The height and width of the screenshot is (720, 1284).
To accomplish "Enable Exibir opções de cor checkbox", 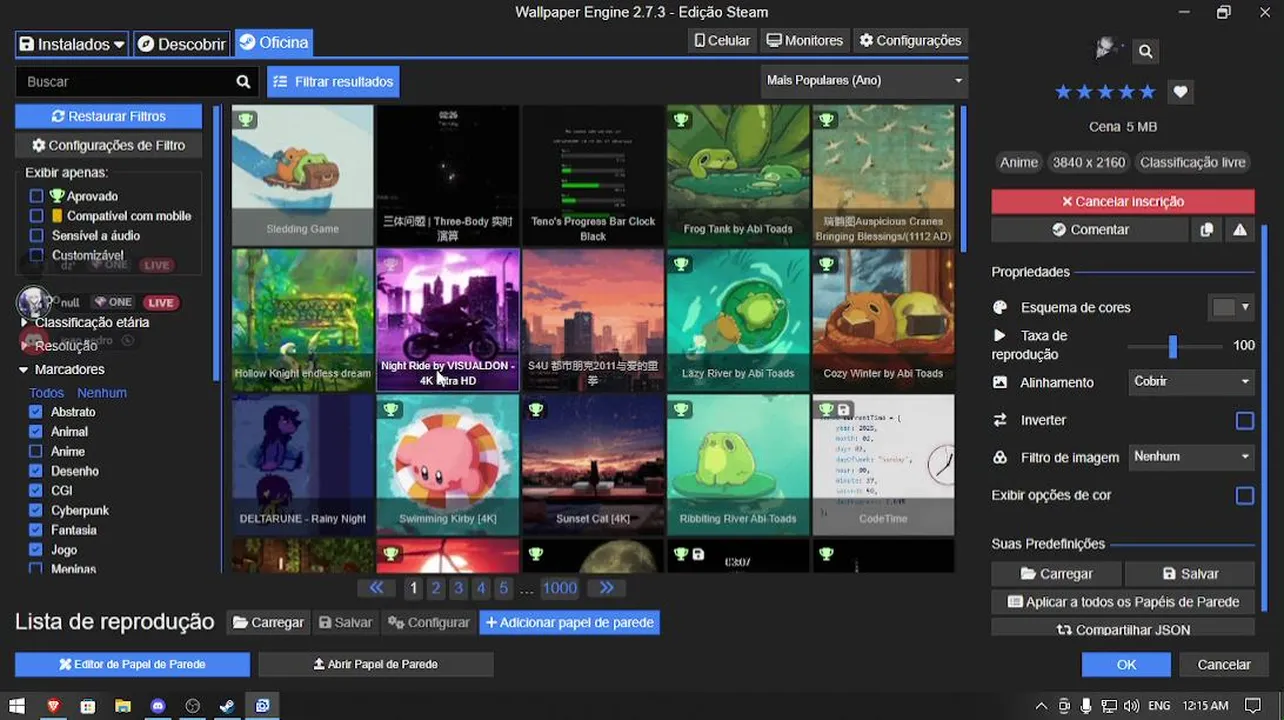I will pyautogui.click(x=1245, y=496).
